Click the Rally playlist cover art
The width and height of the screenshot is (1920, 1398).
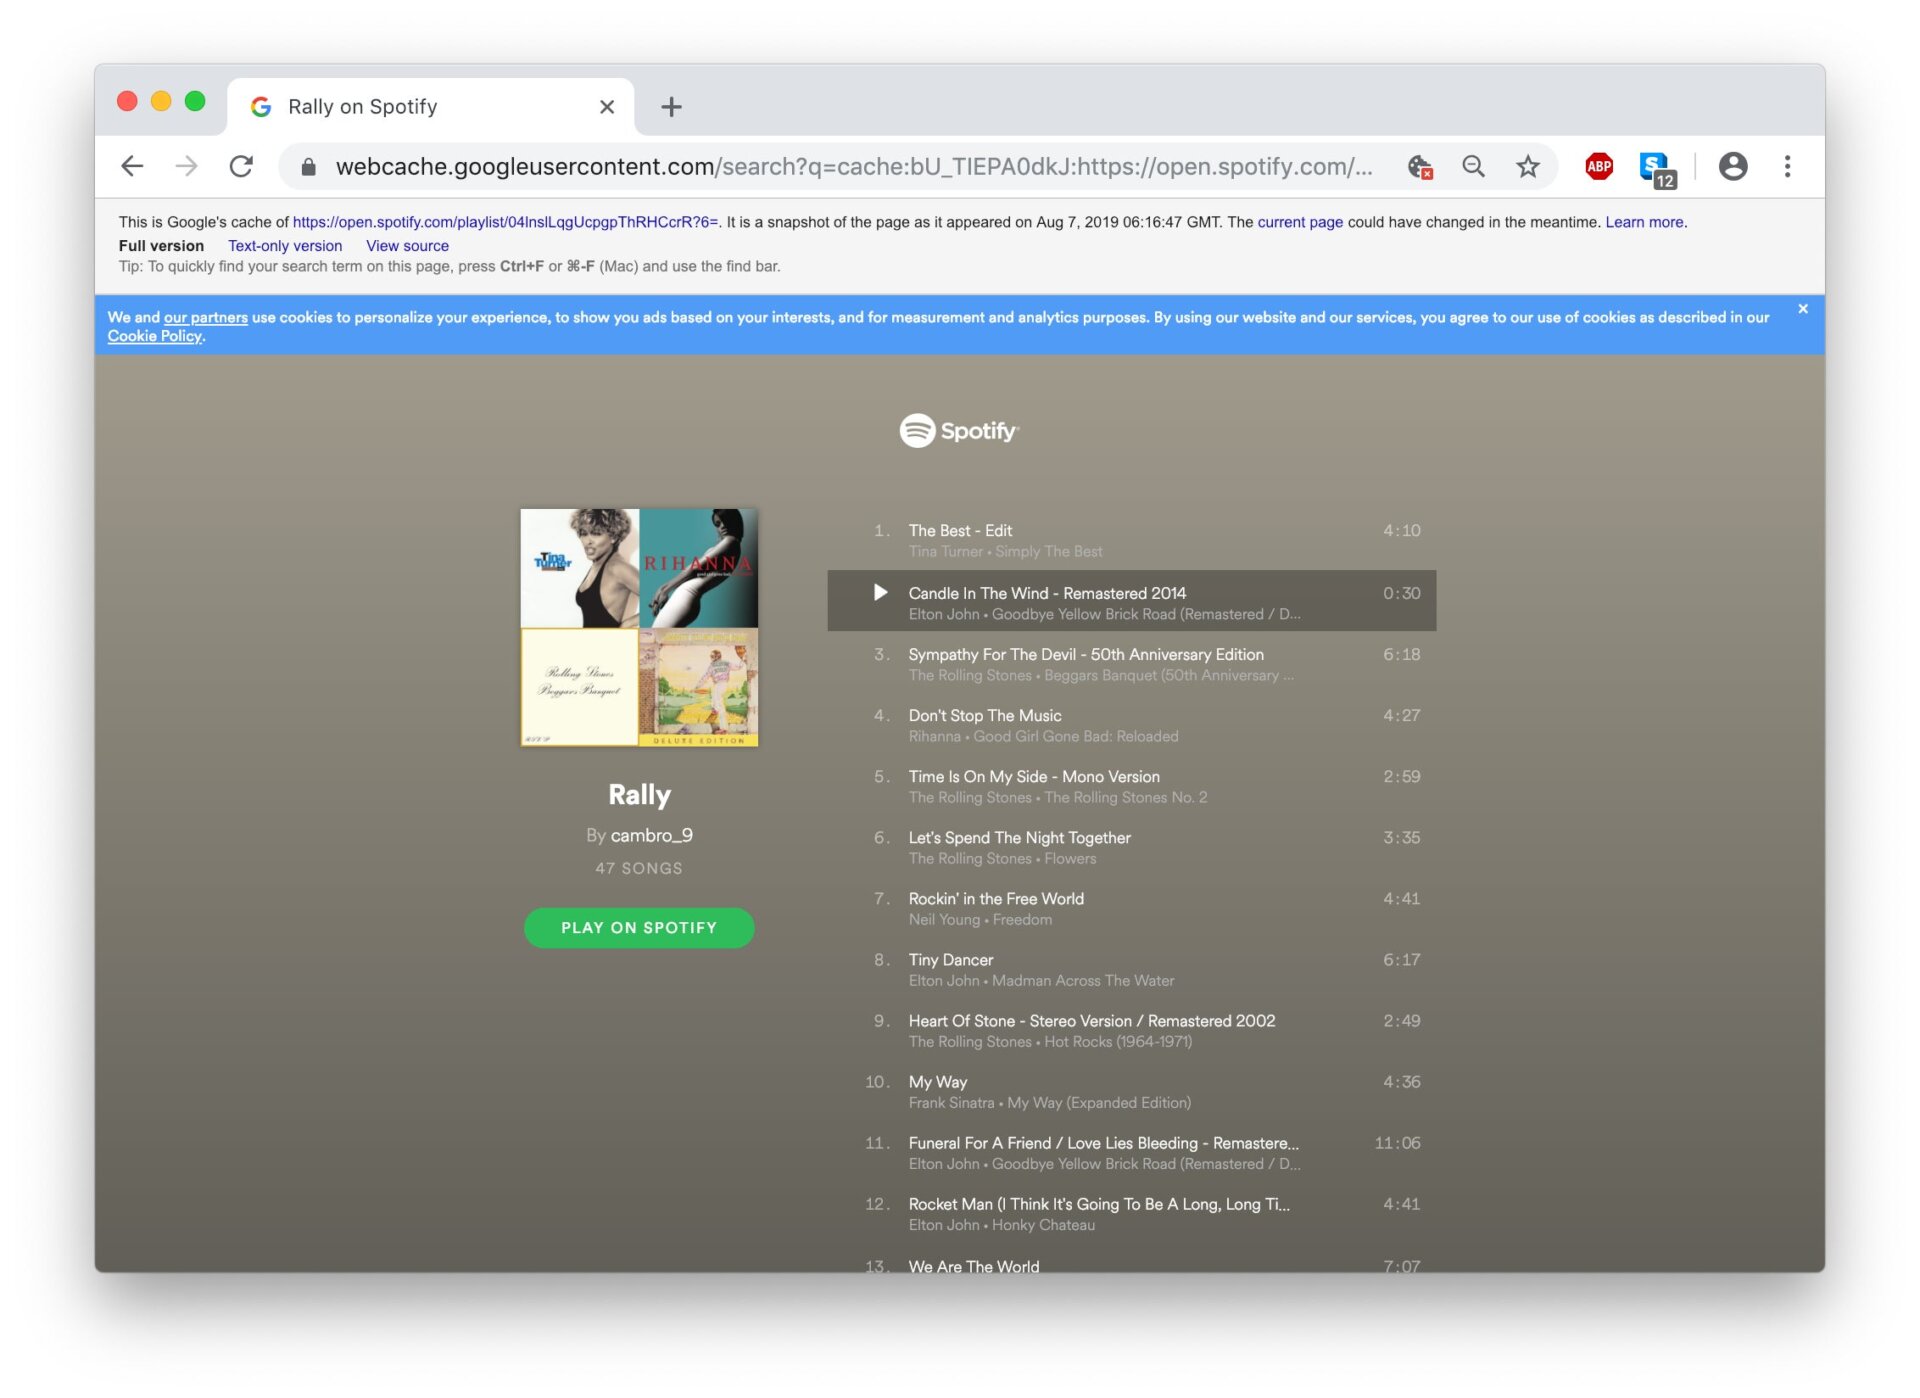[x=639, y=627]
